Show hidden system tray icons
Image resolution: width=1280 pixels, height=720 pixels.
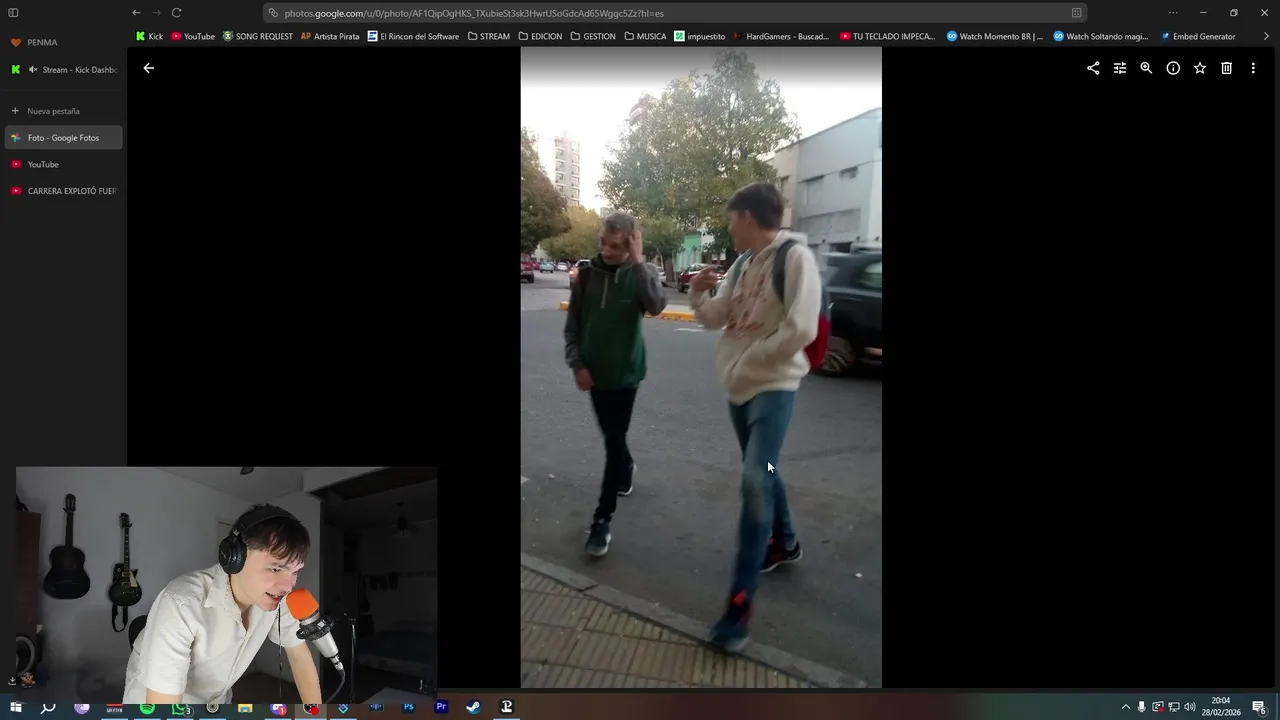(x=1125, y=707)
